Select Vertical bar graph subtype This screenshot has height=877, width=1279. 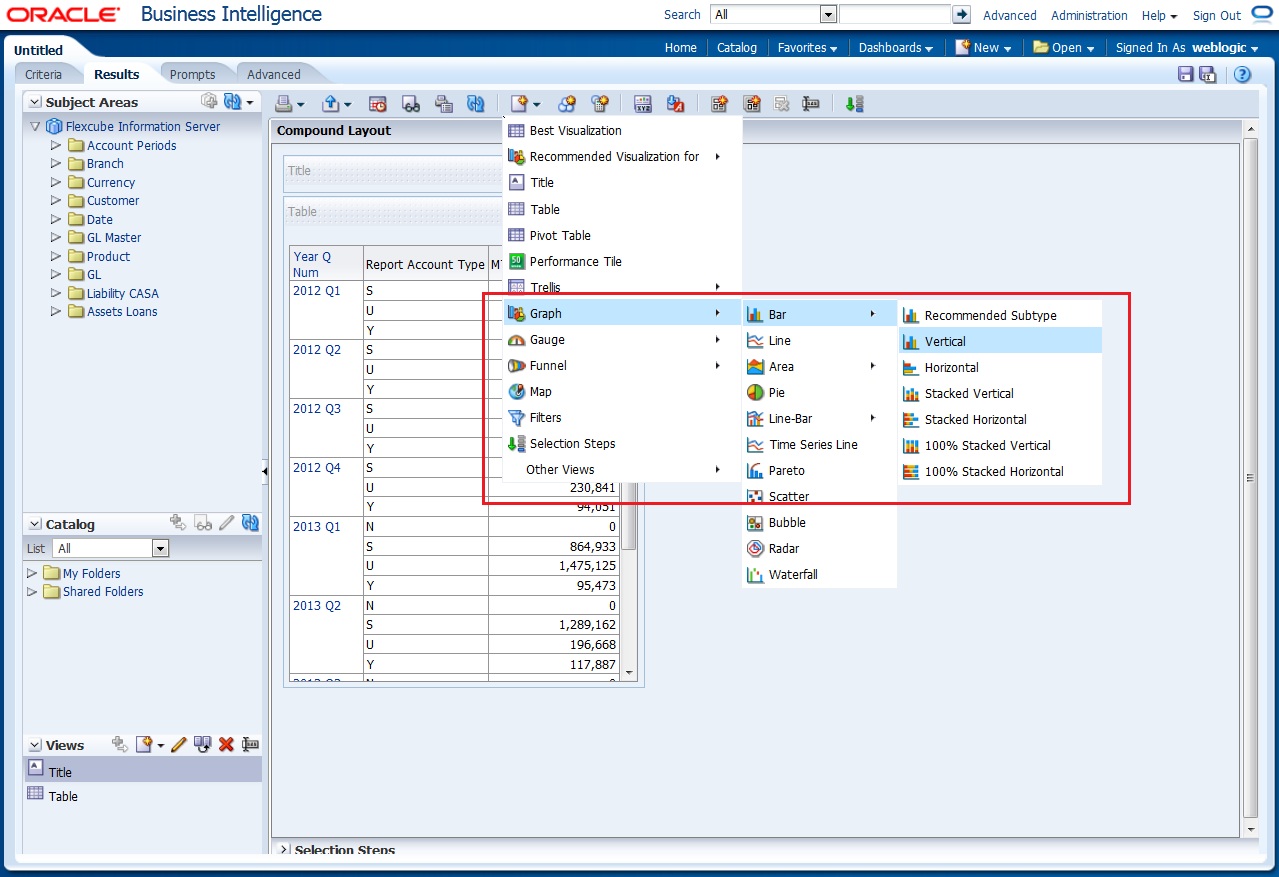point(1000,341)
